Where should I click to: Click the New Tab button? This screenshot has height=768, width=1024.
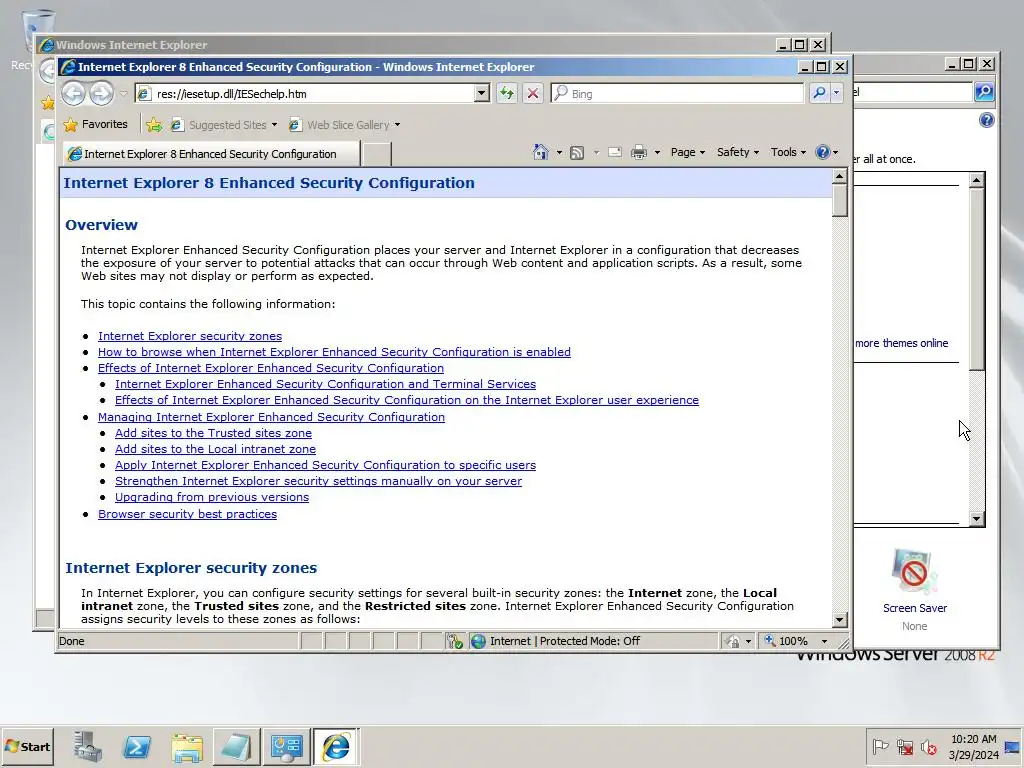[377, 155]
